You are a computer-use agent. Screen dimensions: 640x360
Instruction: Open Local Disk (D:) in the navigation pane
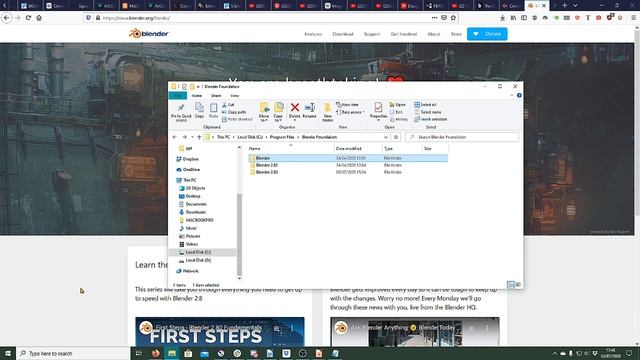coord(198,260)
